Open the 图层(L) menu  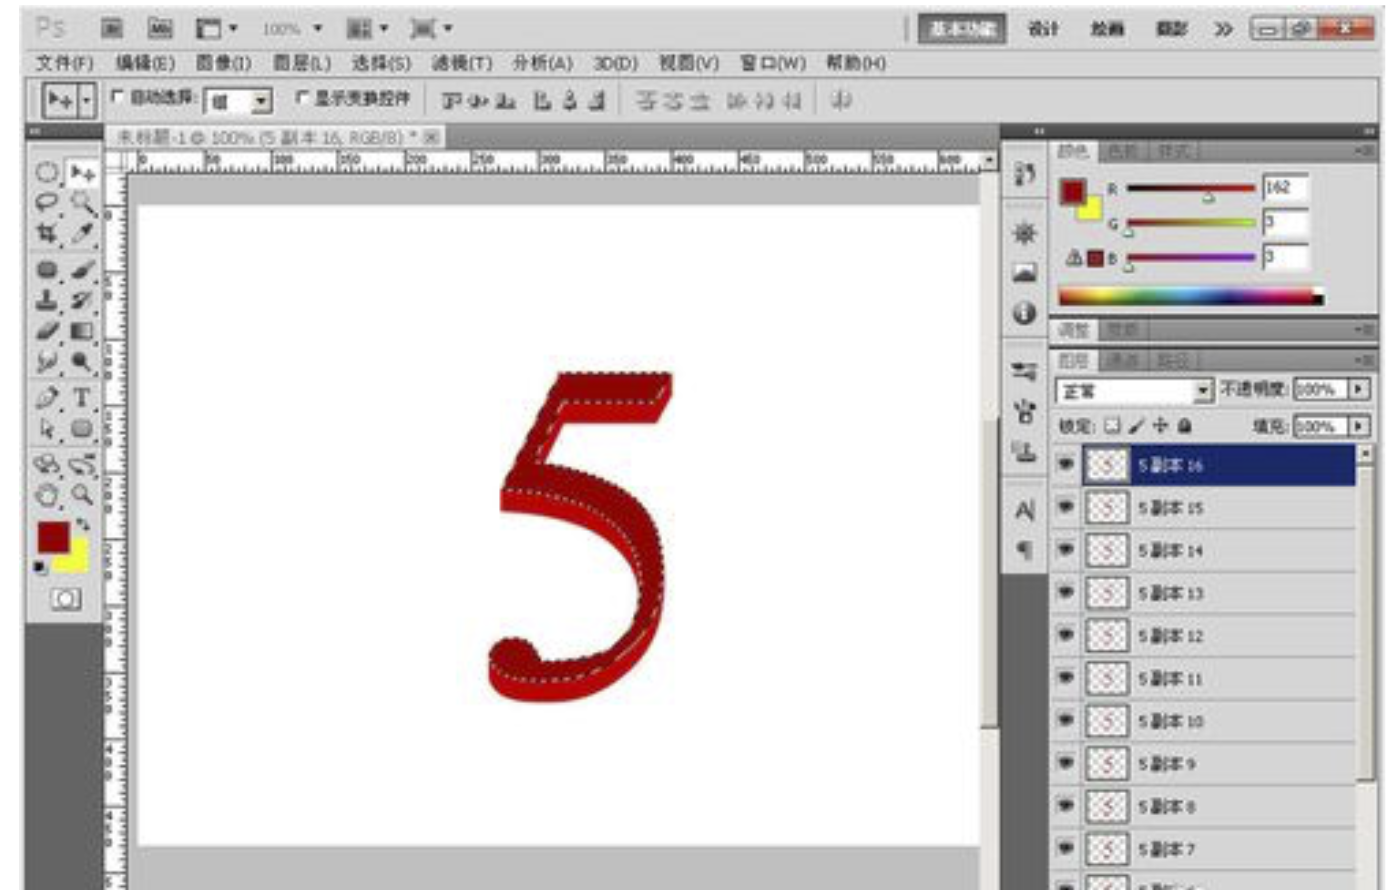point(302,63)
